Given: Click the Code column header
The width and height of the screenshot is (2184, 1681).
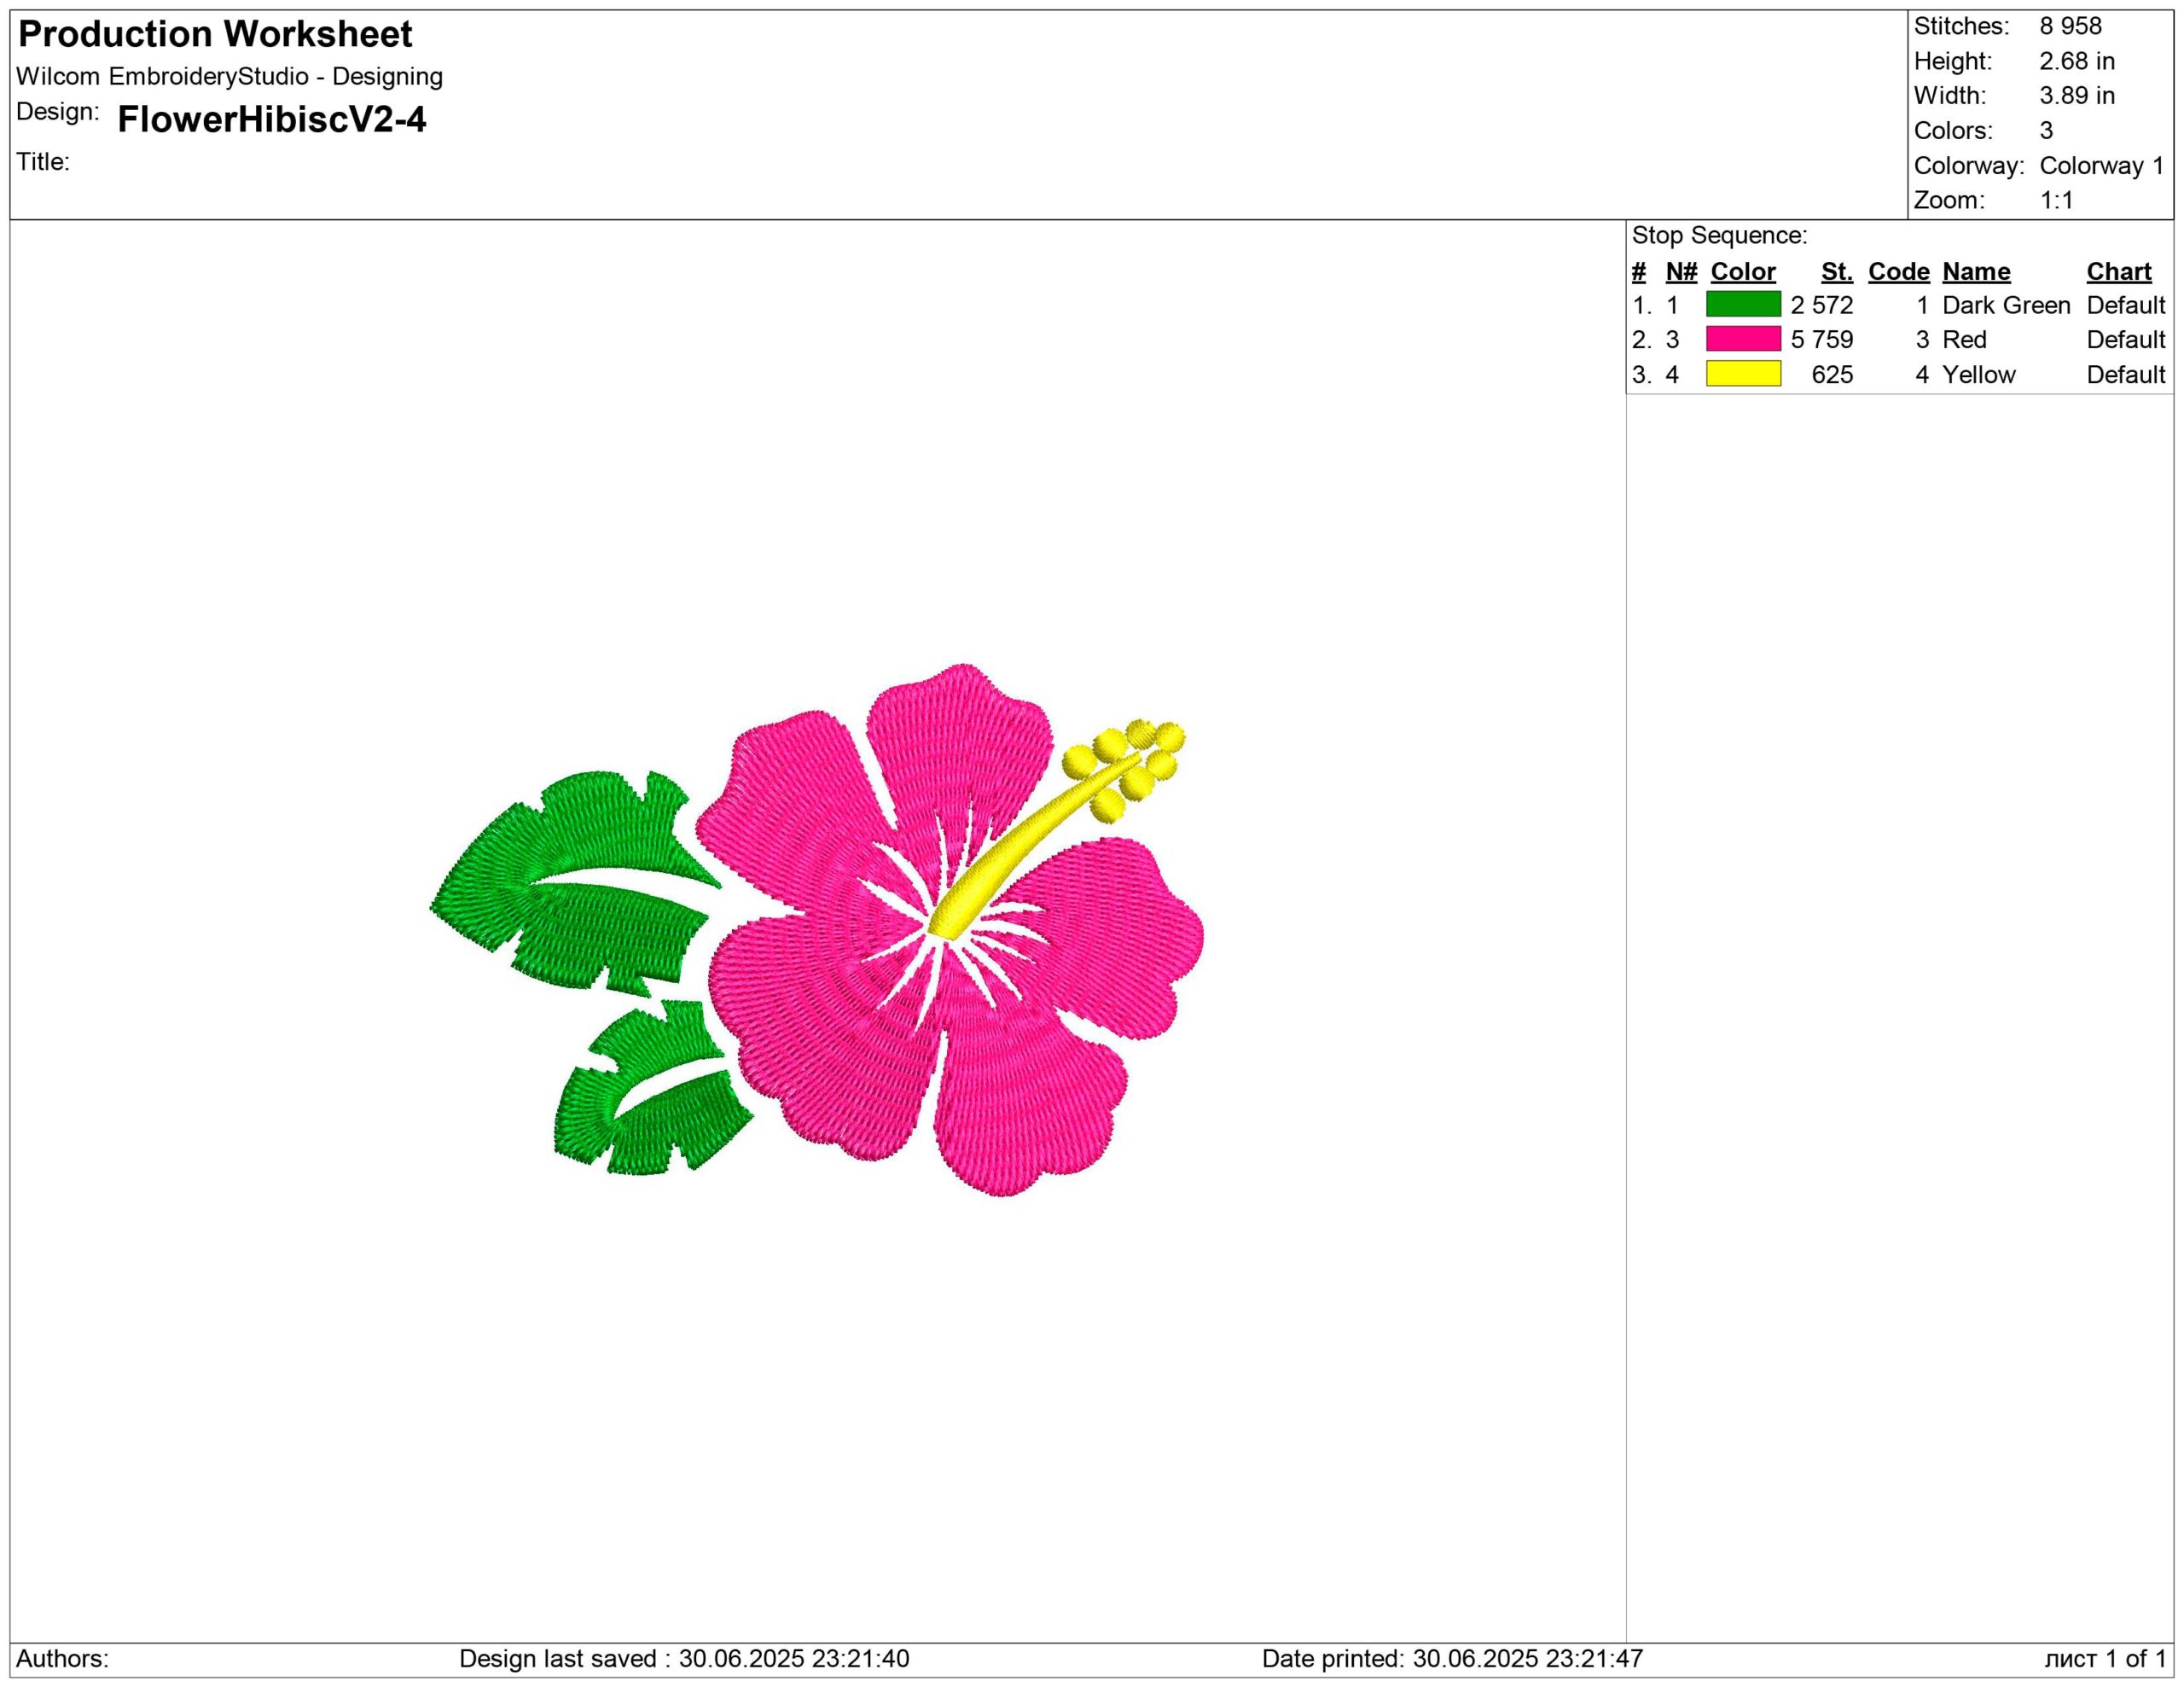Looking at the screenshot, I should point(1898,271).
